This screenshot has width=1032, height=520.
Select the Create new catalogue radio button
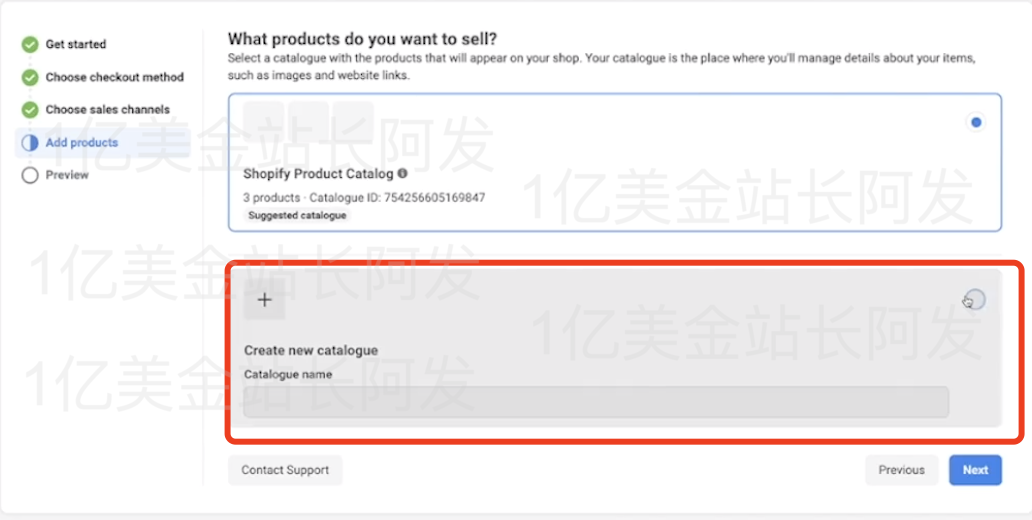975,299
